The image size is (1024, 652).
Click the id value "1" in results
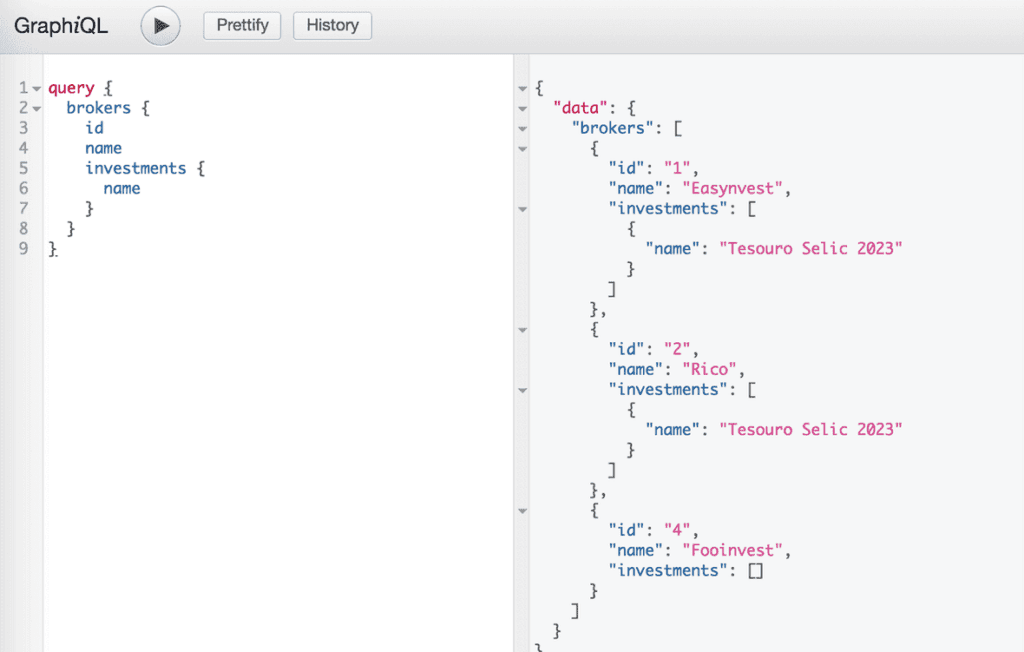[677, 169]
